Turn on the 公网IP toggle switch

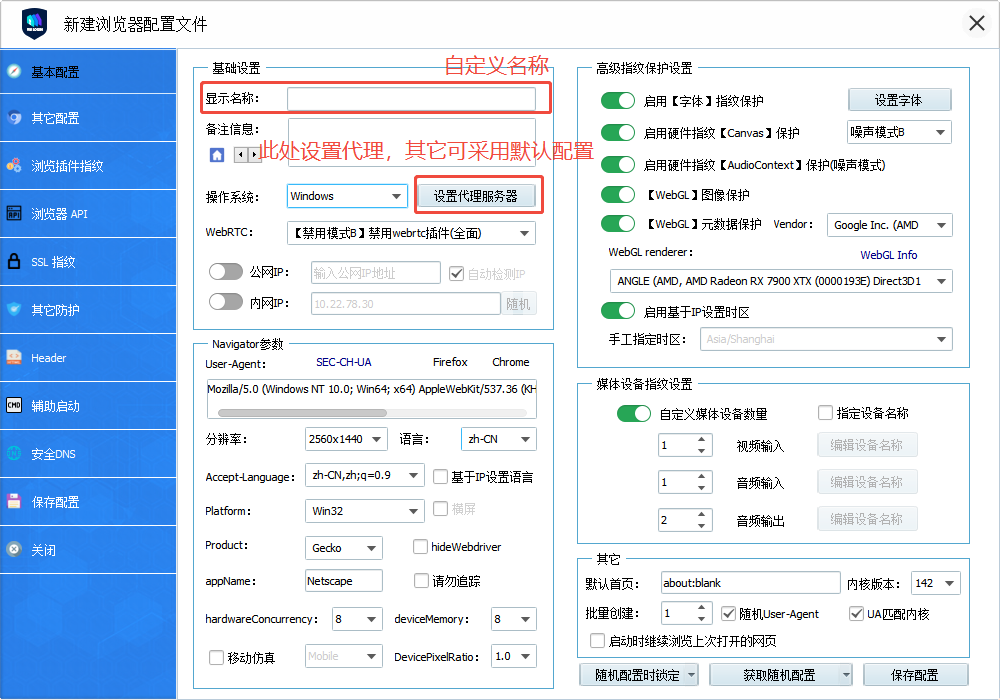[x=226, y=272]
